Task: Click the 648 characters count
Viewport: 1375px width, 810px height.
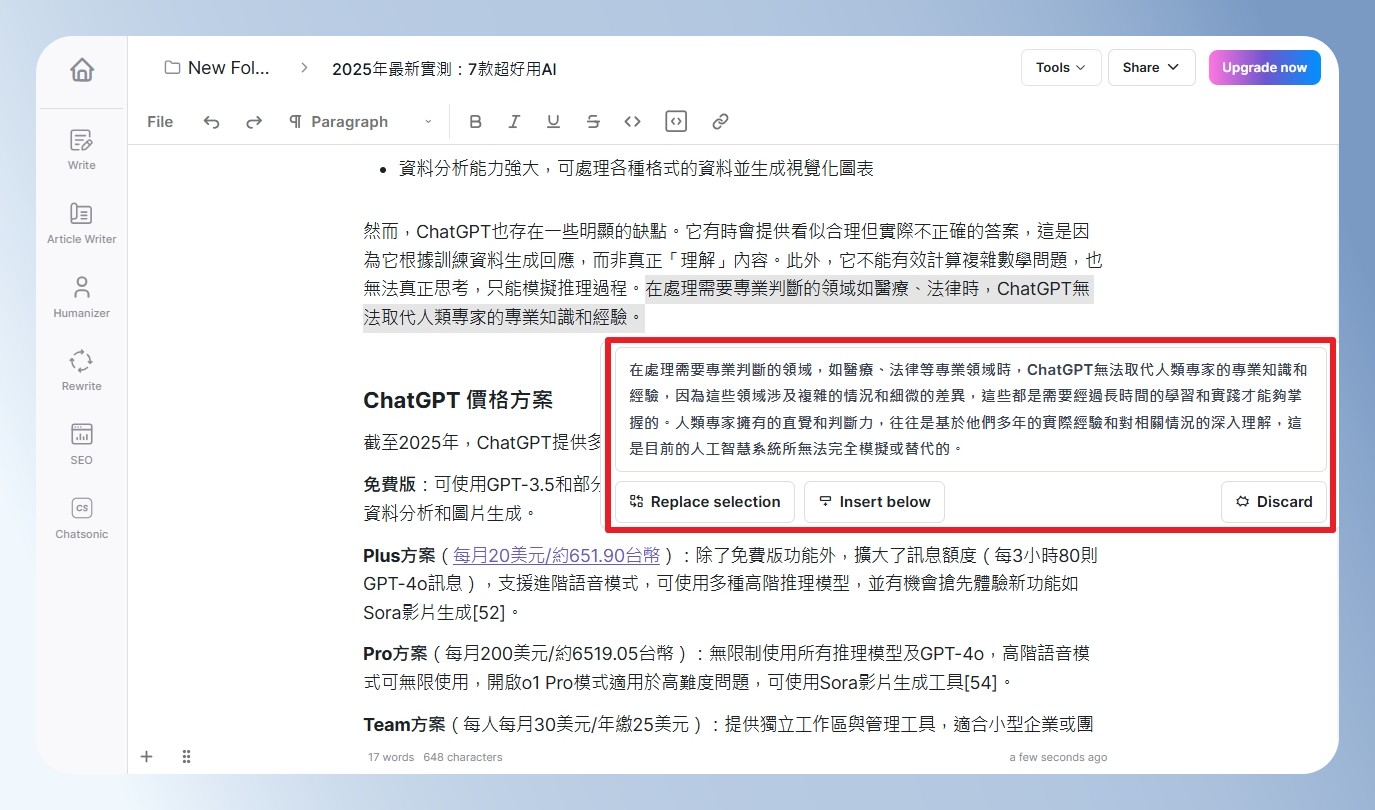Action: [463, 757]
